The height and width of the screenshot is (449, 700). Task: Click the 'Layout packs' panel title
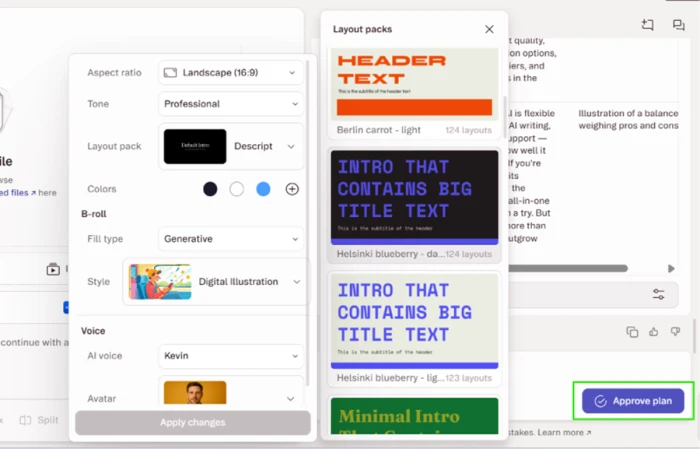(x=362, y=29)
